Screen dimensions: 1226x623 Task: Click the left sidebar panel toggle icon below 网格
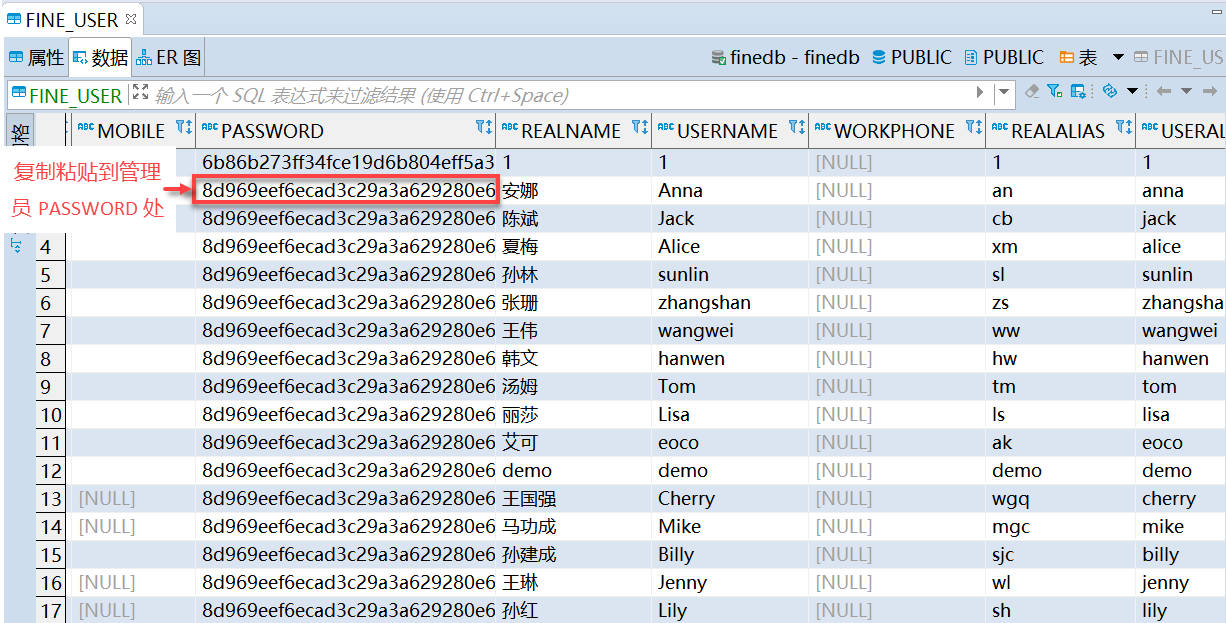(x=16, y=245)
